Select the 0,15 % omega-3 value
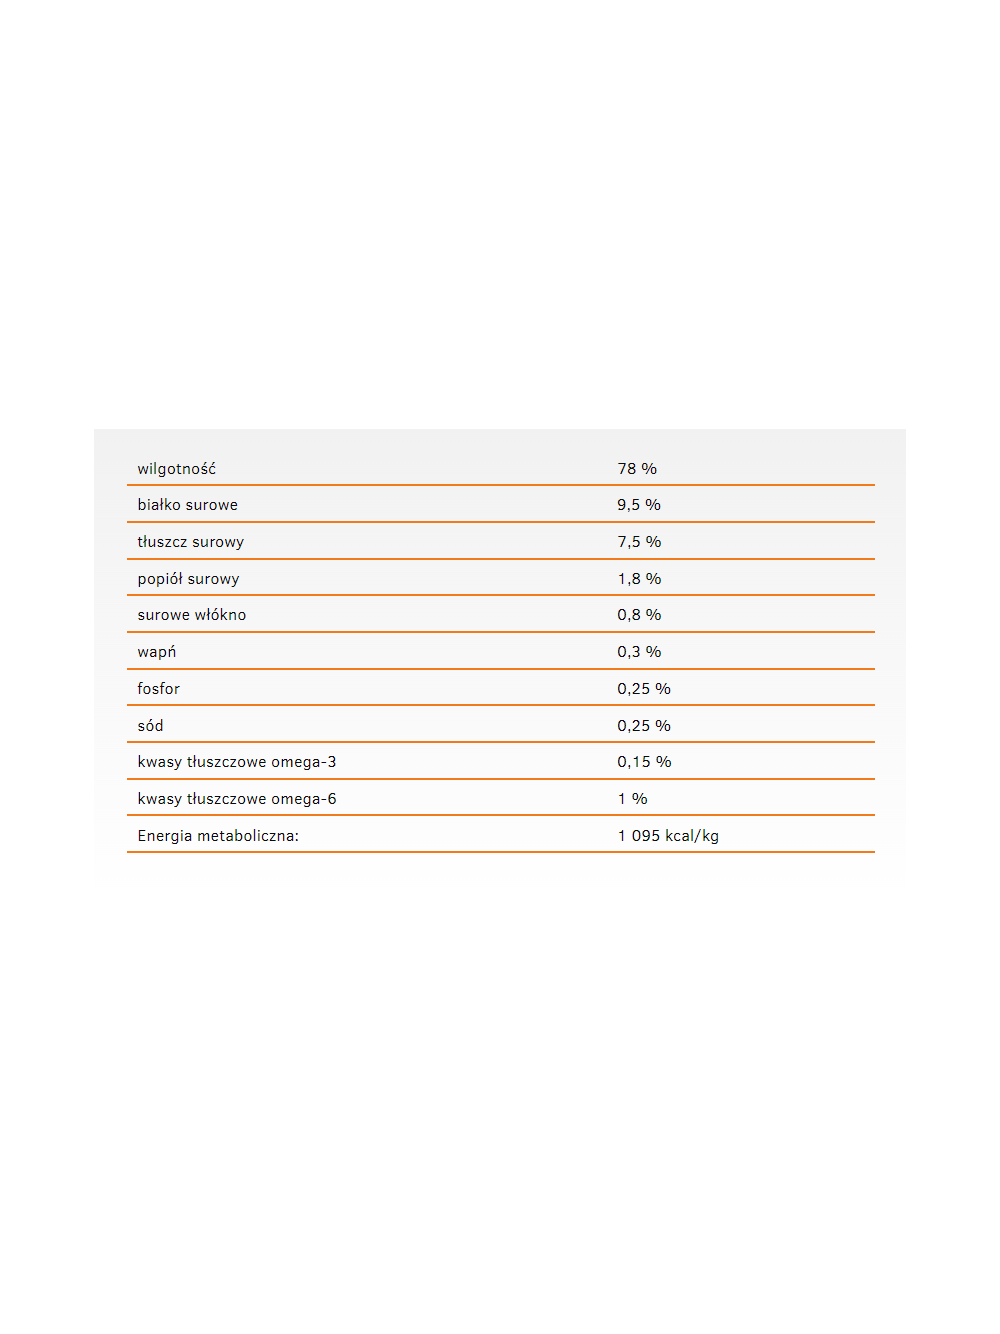 pos(644,762)
